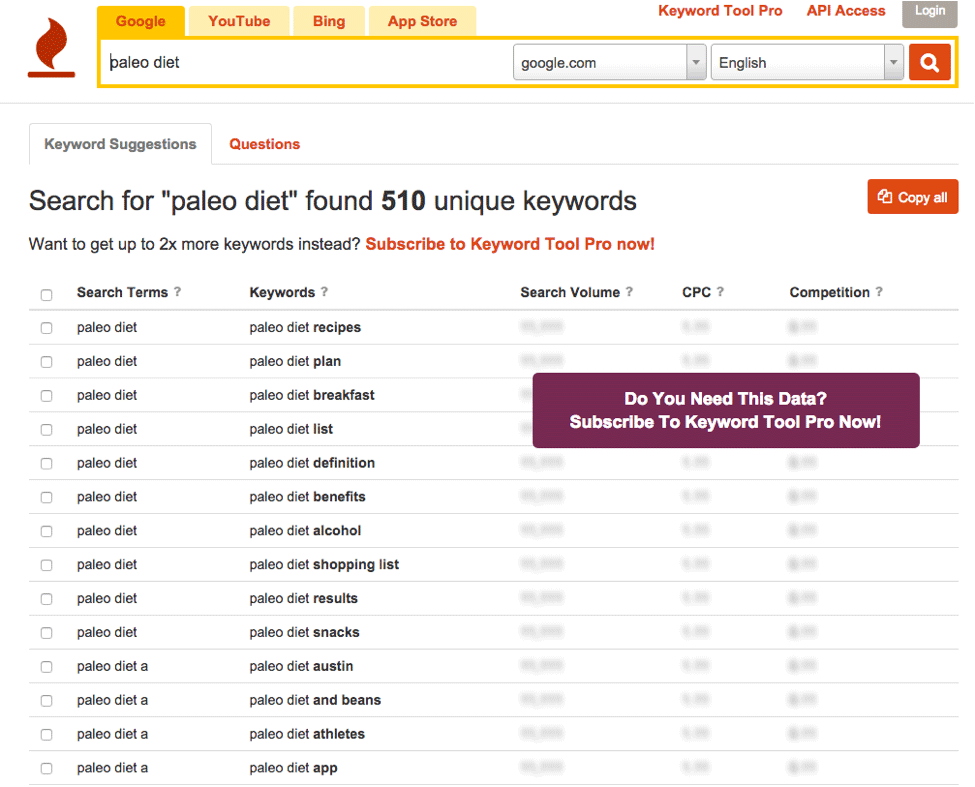This screenshot has height=787, width=975.
Task: Click the keyword paleo diet benefits
Action: pyautogui.click(x=307, y=497)
